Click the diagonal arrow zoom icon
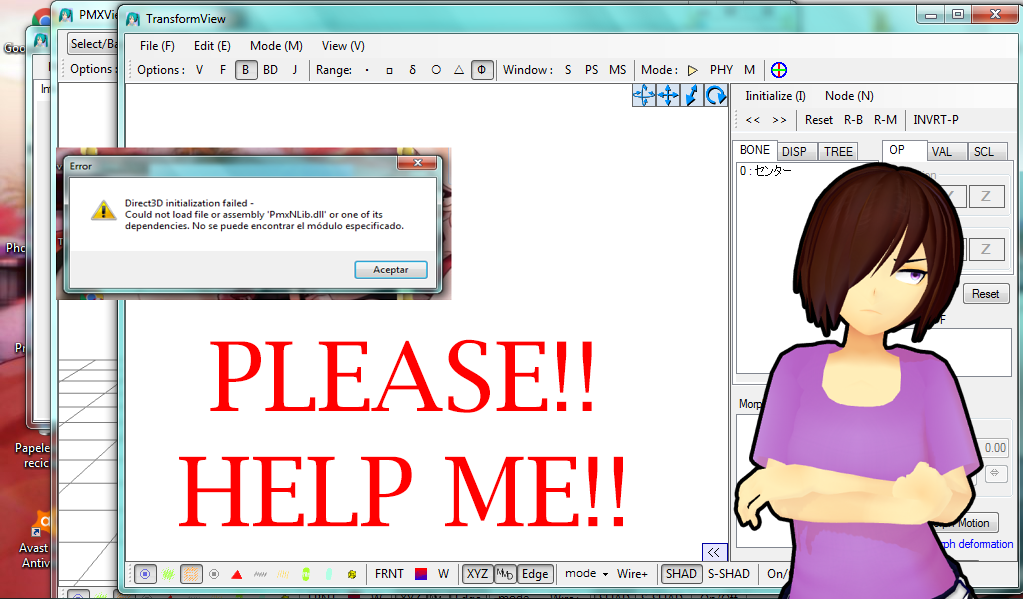This screenshot has width=1023, height=599. pos(692,95)
